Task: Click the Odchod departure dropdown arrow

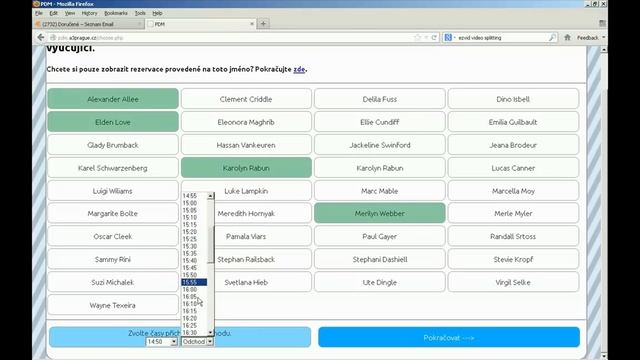Action: point(210,342)
